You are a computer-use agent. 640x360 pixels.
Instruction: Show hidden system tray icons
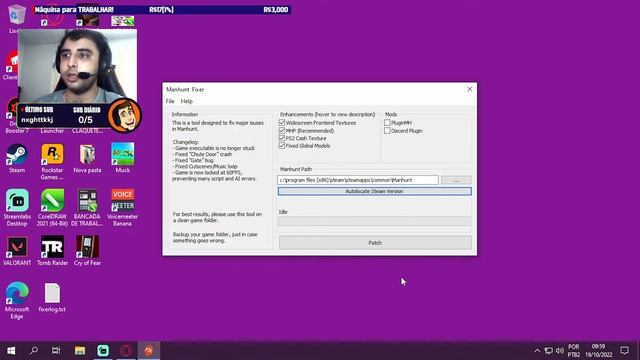click(537, 351)
